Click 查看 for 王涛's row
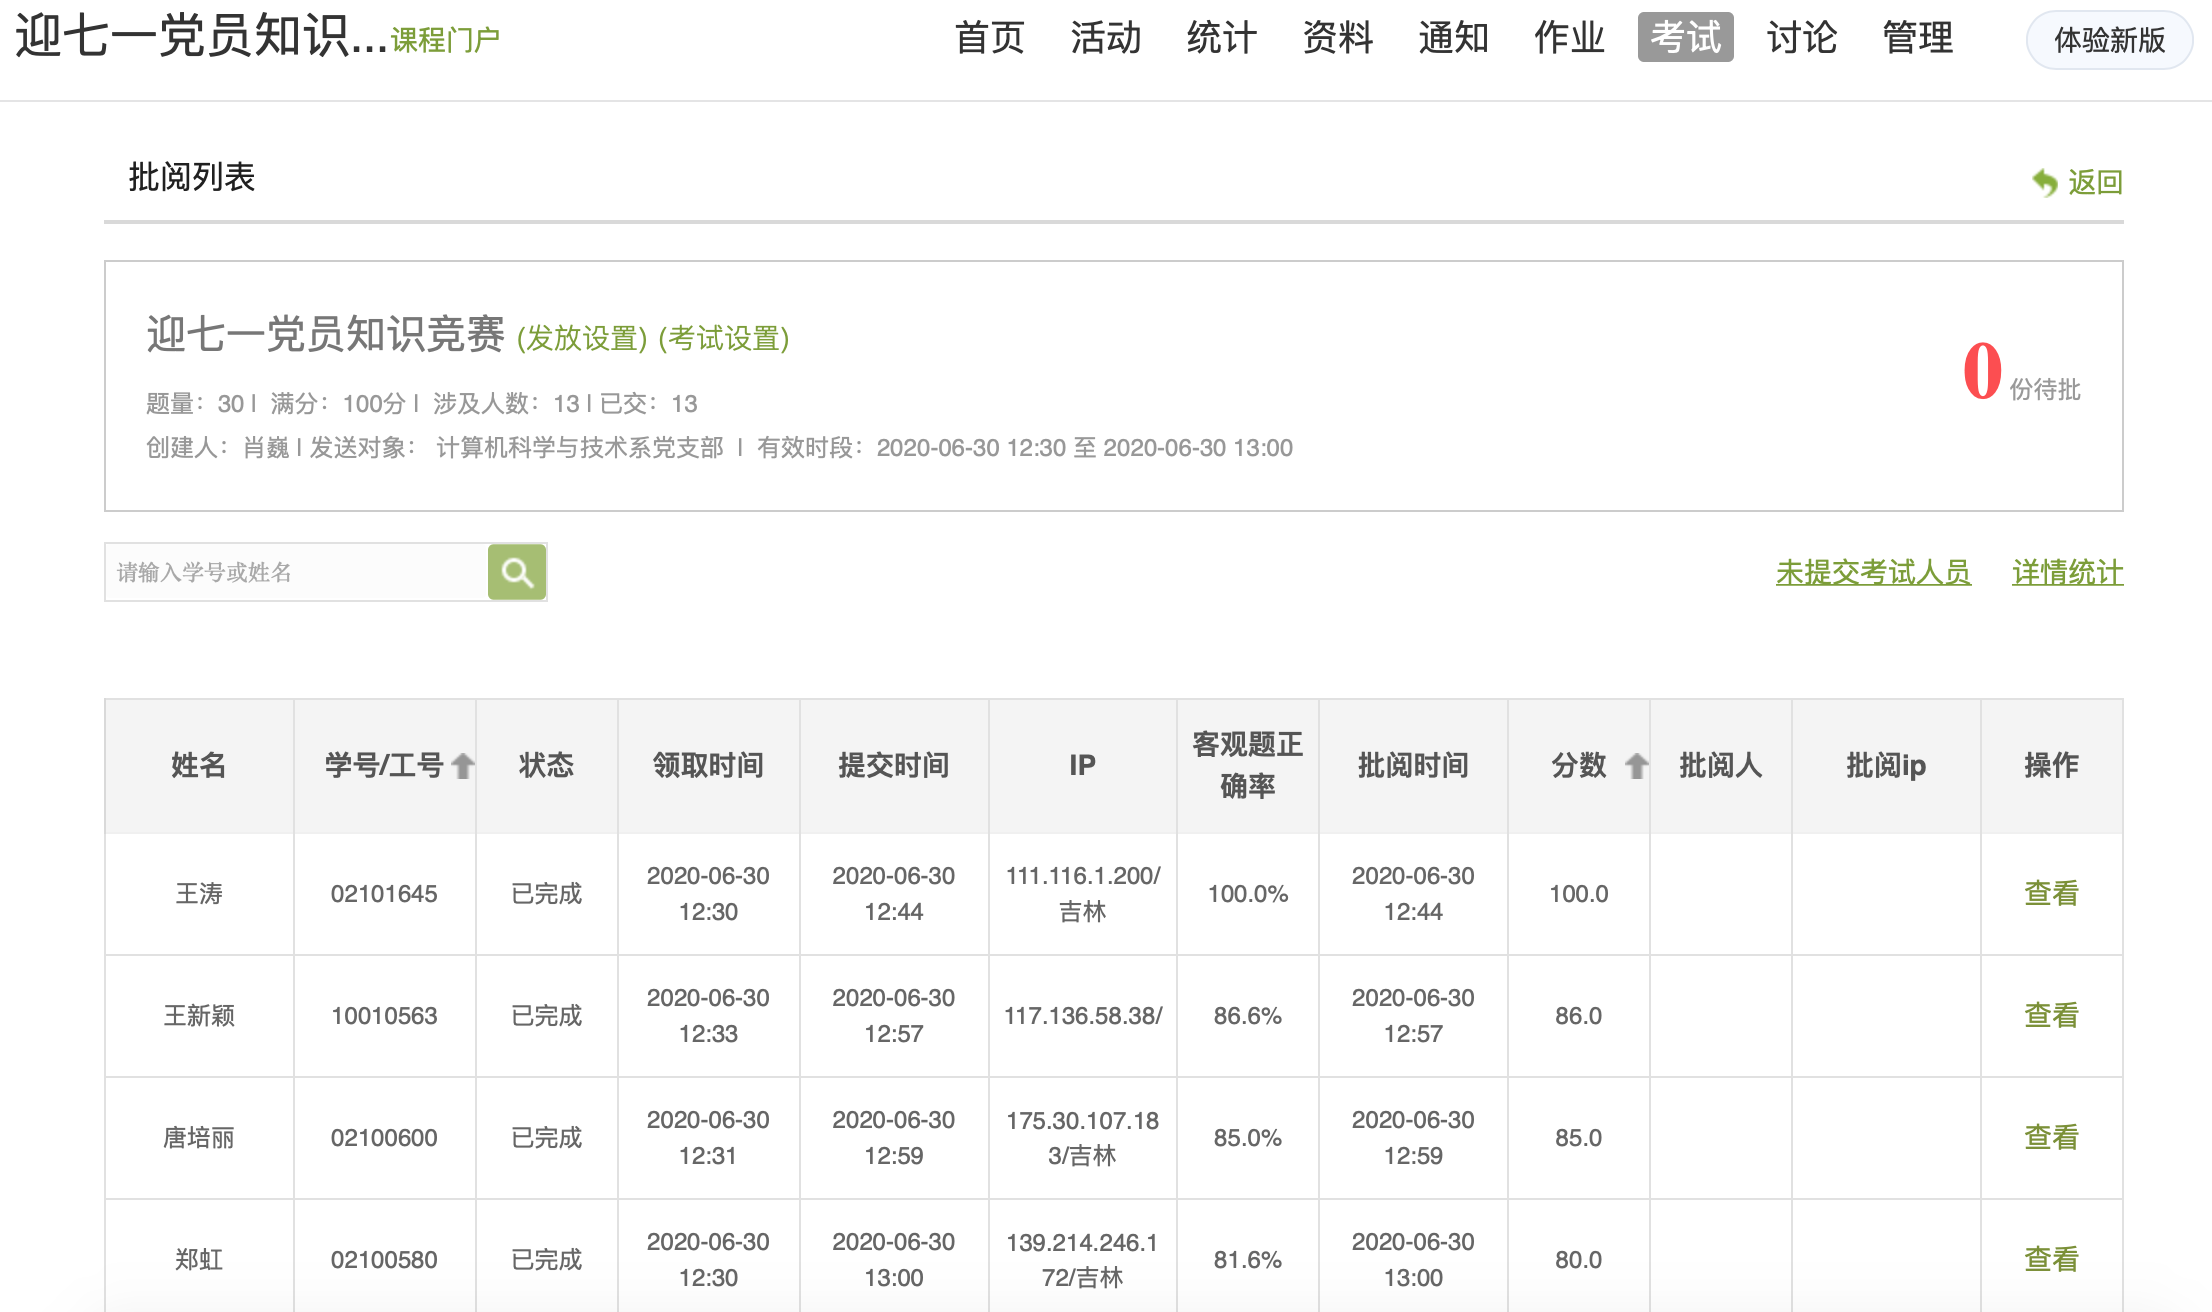Viewport: 2212px width, 1312px height. click(2051, 893)
